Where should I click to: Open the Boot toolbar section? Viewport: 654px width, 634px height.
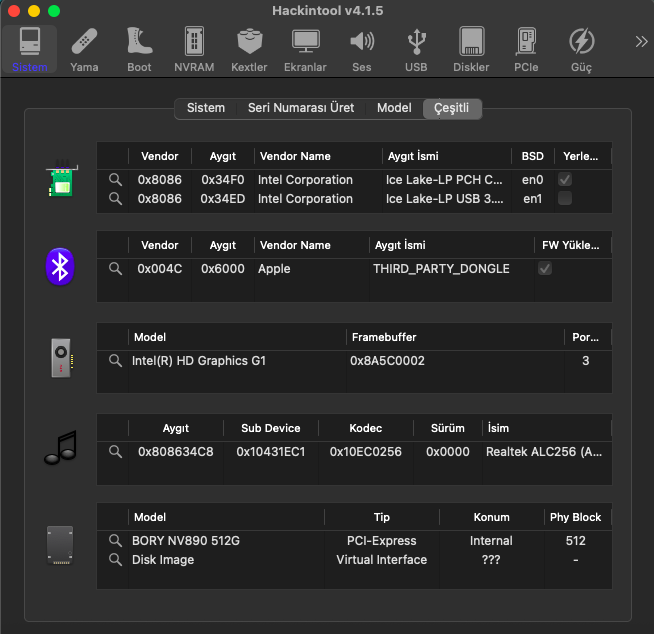[x=139, y=50]
